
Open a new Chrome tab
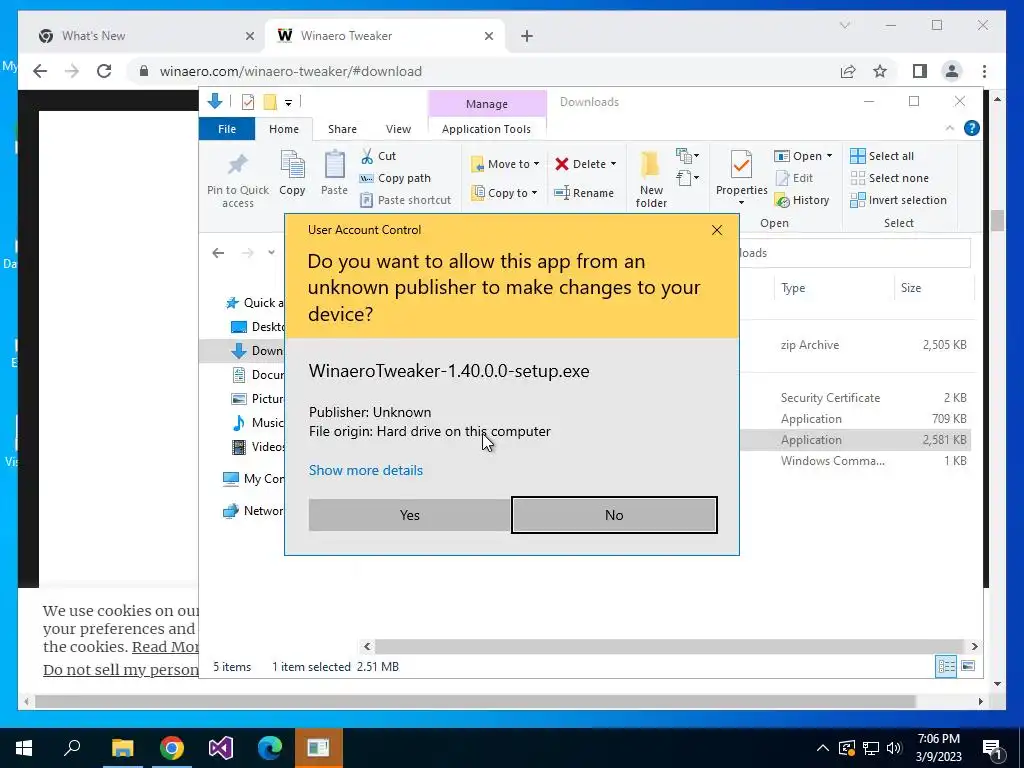pos(526,36)
